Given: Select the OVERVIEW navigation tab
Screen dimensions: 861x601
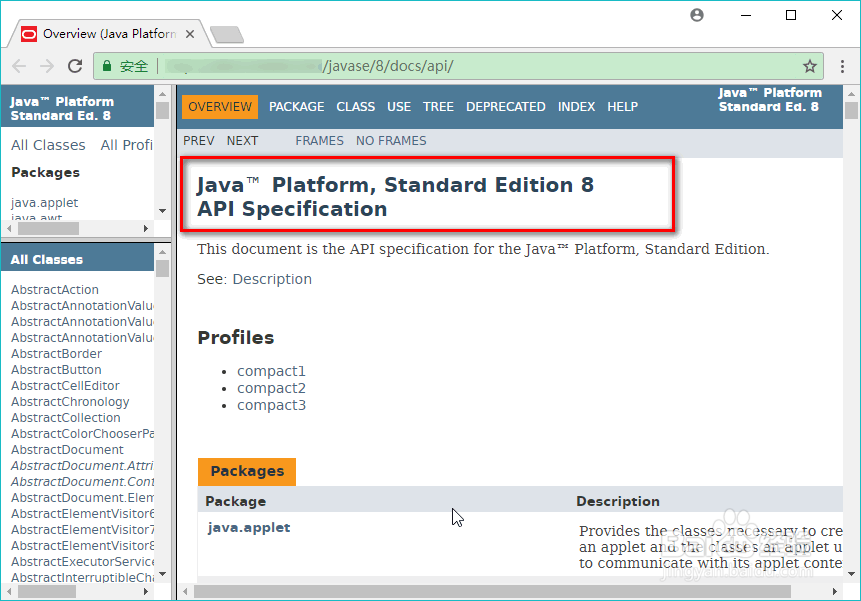Looking at the screenshot, I should (x=220, y=106).
